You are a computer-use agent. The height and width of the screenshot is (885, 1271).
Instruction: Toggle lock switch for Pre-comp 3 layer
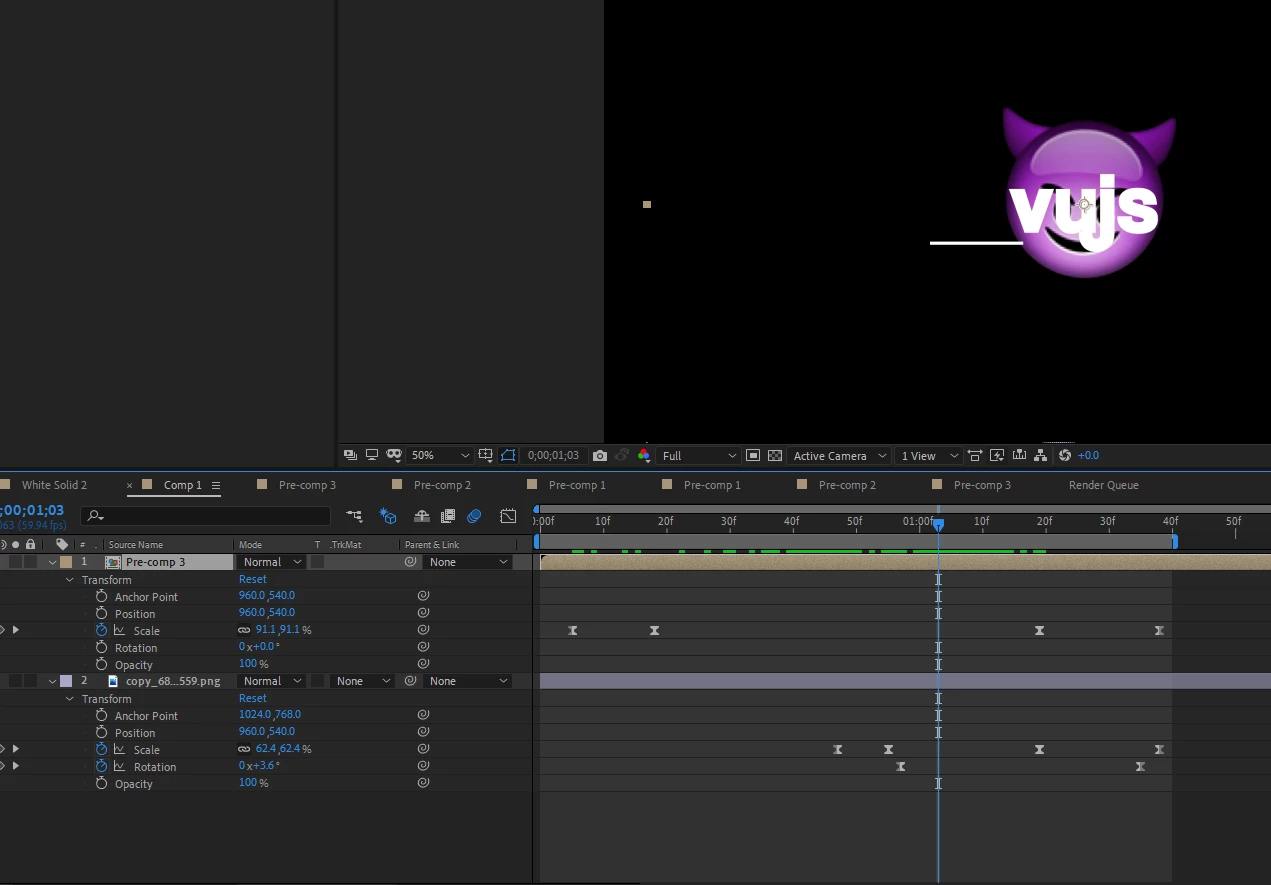coord(31,562)
